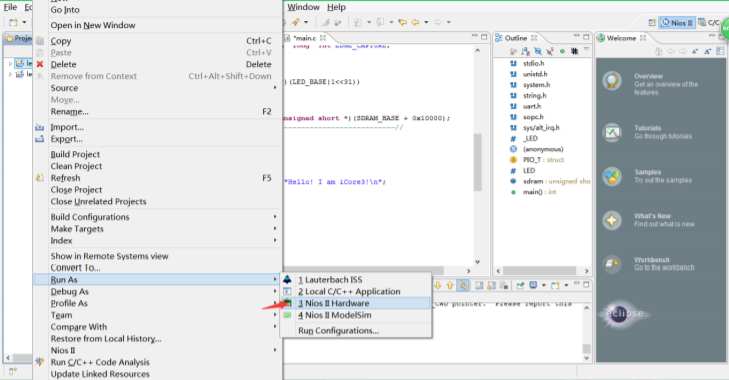Click the console Pin Console icon
Screen dimensions: 729x380
coord(520,286)
